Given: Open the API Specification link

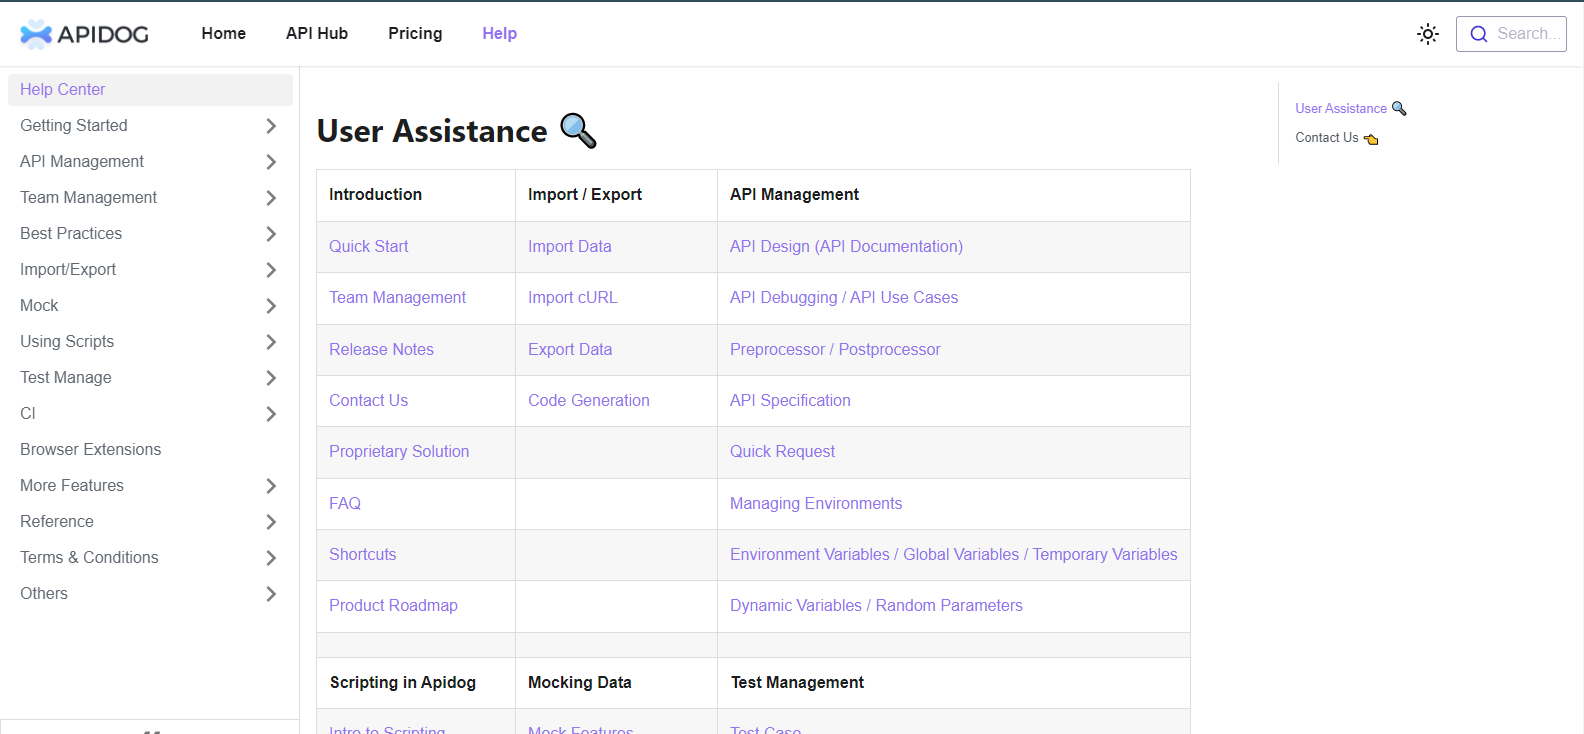Looking at the screenshot, I should [x=790, y=400].
